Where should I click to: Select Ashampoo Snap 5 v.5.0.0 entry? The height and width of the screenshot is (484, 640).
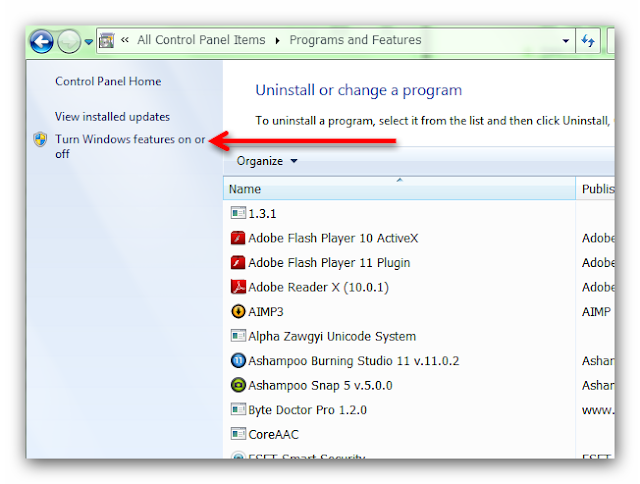click(320, 385)
